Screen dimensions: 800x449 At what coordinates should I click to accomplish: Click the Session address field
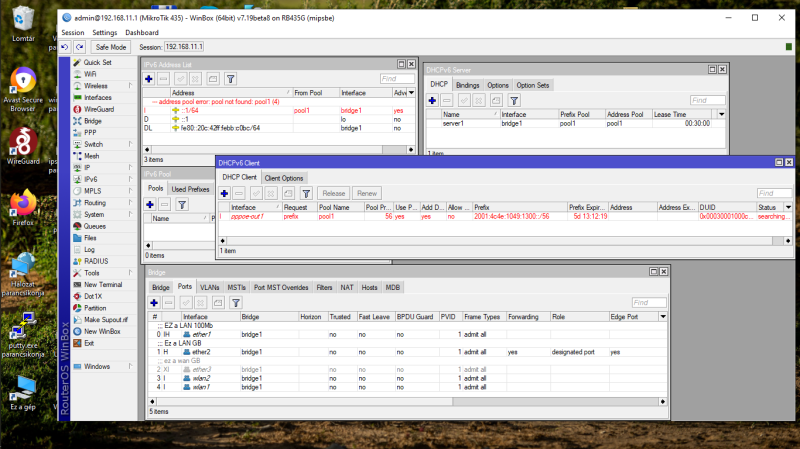coord(184,47)
